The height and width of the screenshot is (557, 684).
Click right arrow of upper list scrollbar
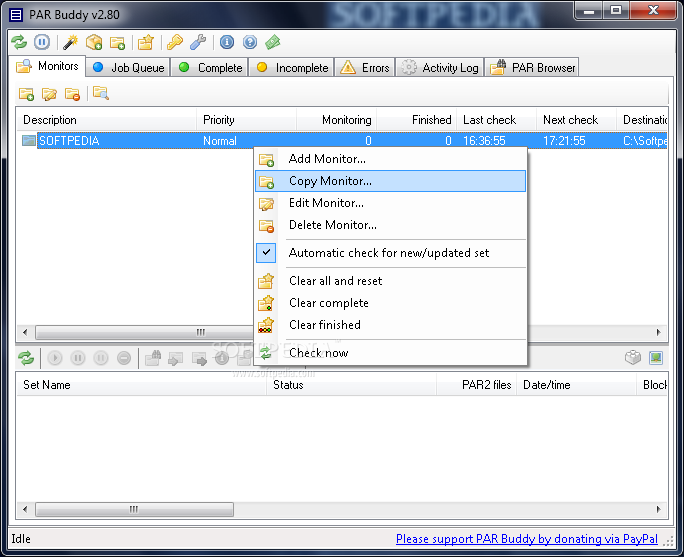click(658, 332)
